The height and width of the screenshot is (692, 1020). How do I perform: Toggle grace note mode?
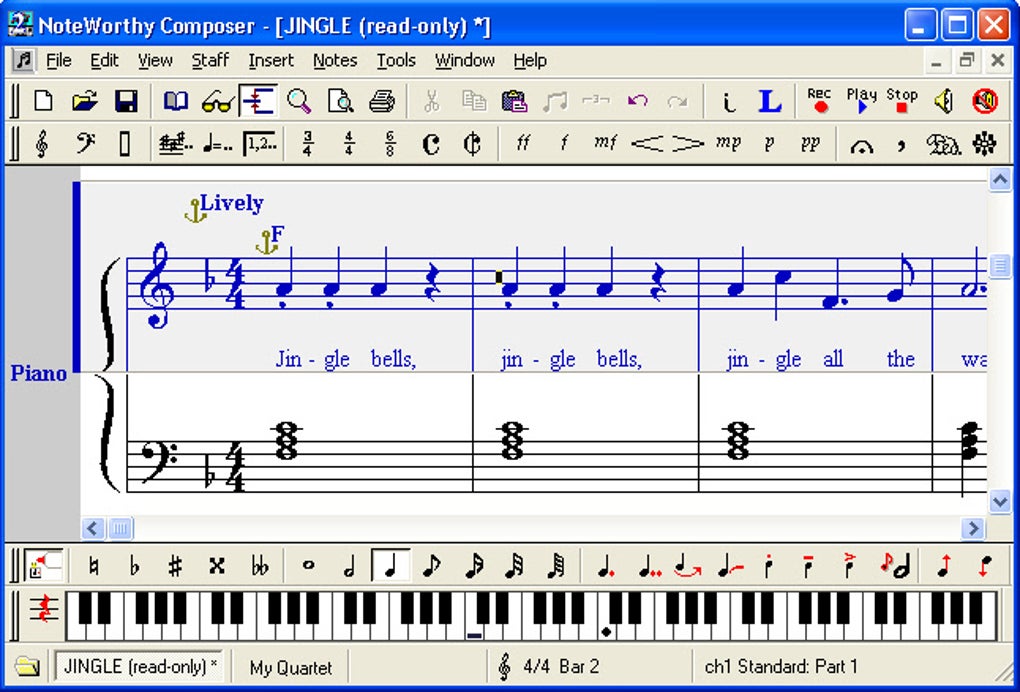point(896,566)
